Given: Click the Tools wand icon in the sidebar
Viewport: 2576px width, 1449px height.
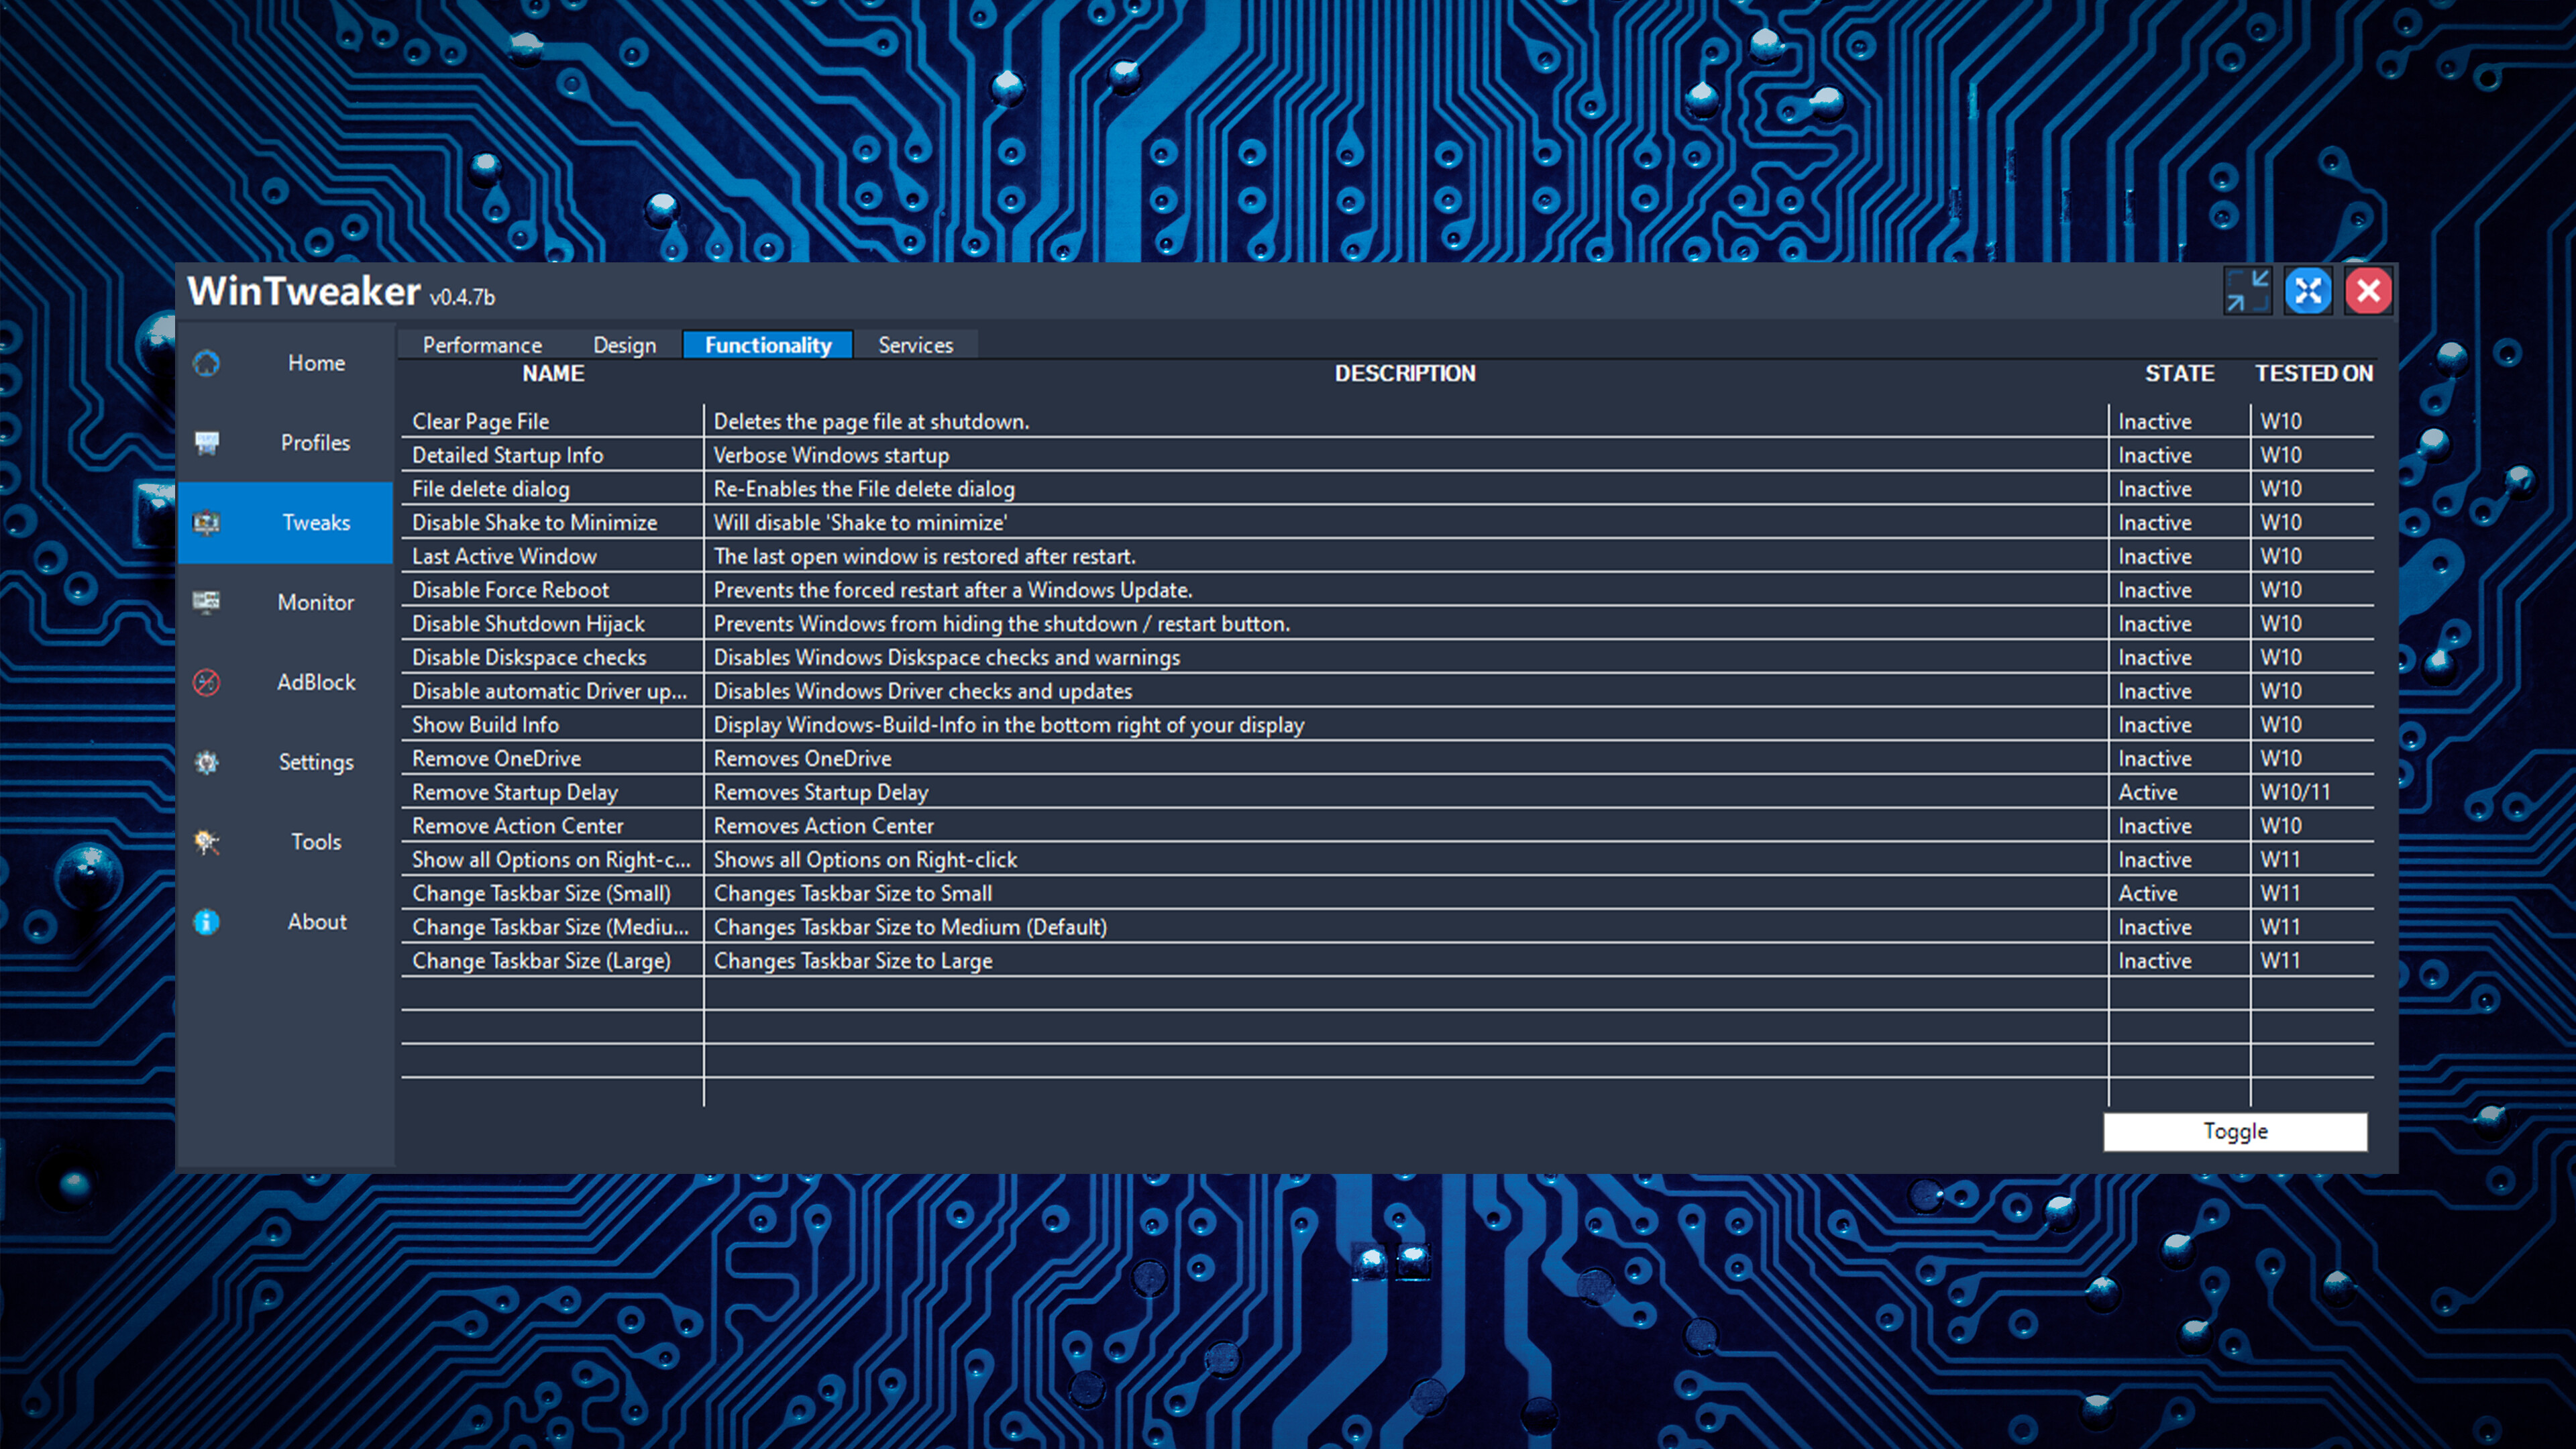Looking at the screenshot, I should click(x=206, y=842).
